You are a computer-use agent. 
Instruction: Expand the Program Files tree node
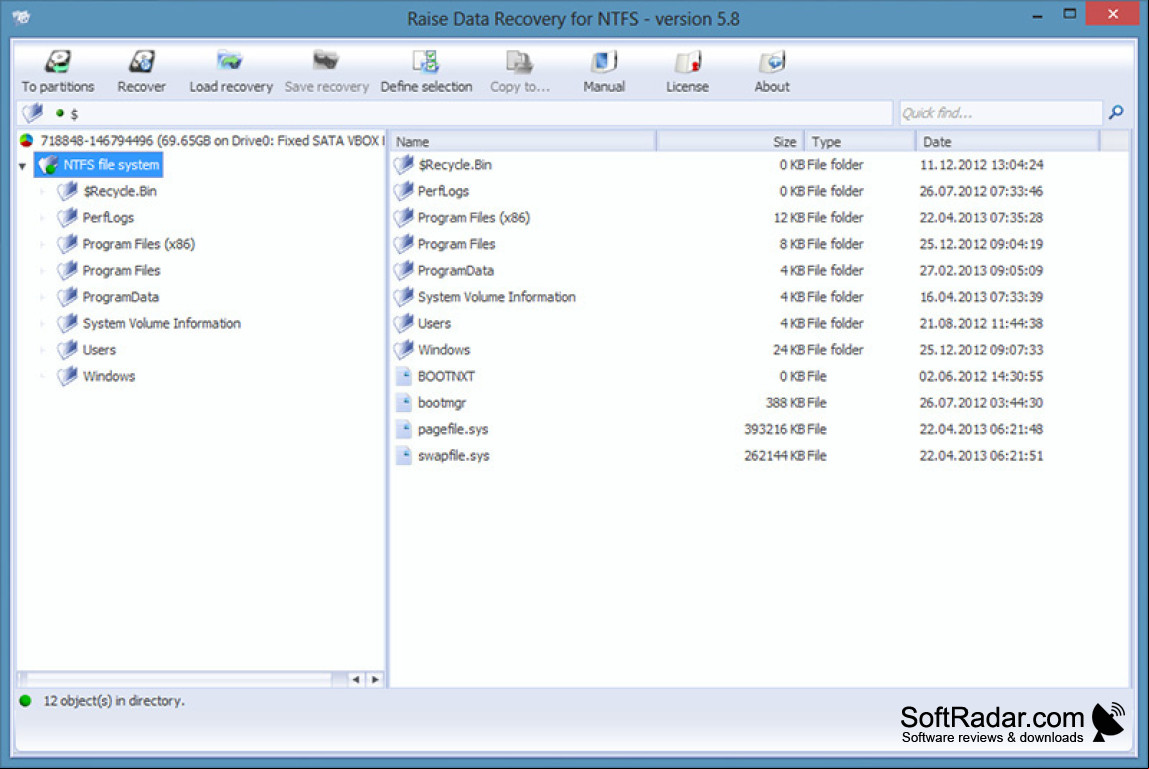pyautogui.click(x=43, y=271)
